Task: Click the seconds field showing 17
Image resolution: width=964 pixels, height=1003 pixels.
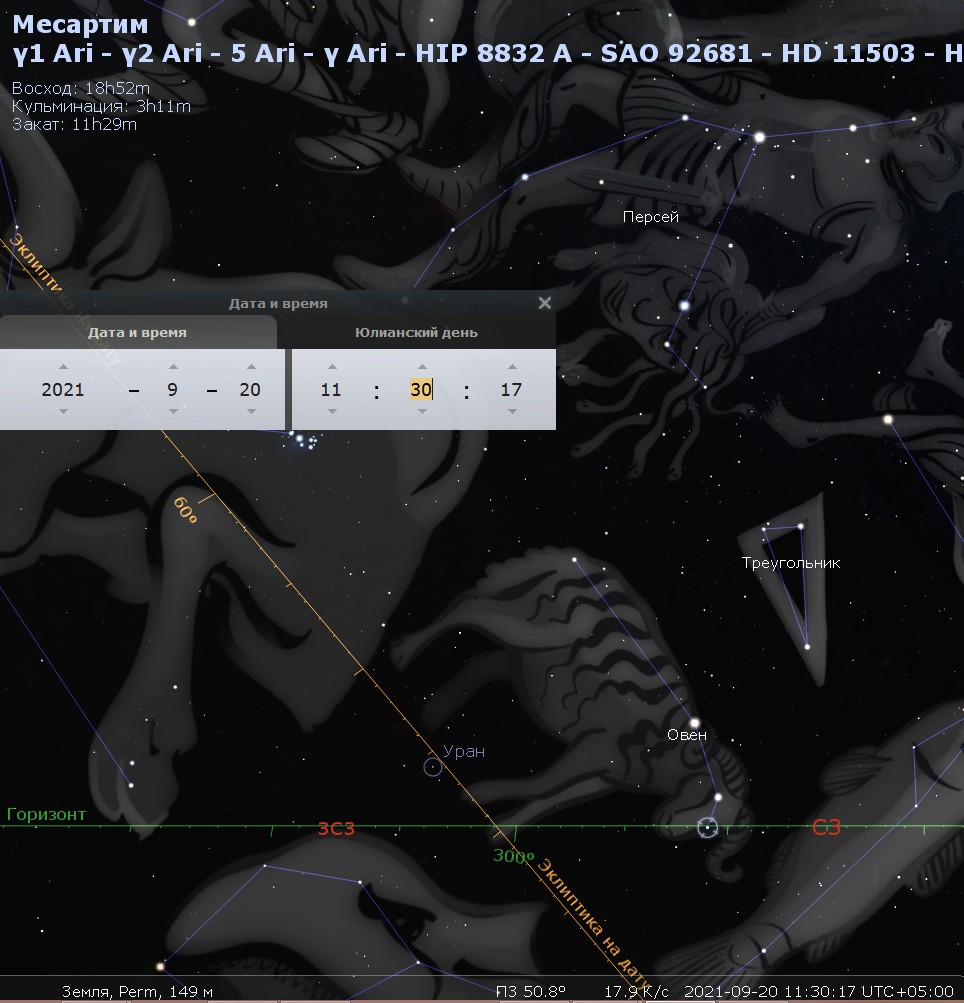Action: [x=511, y=390]
